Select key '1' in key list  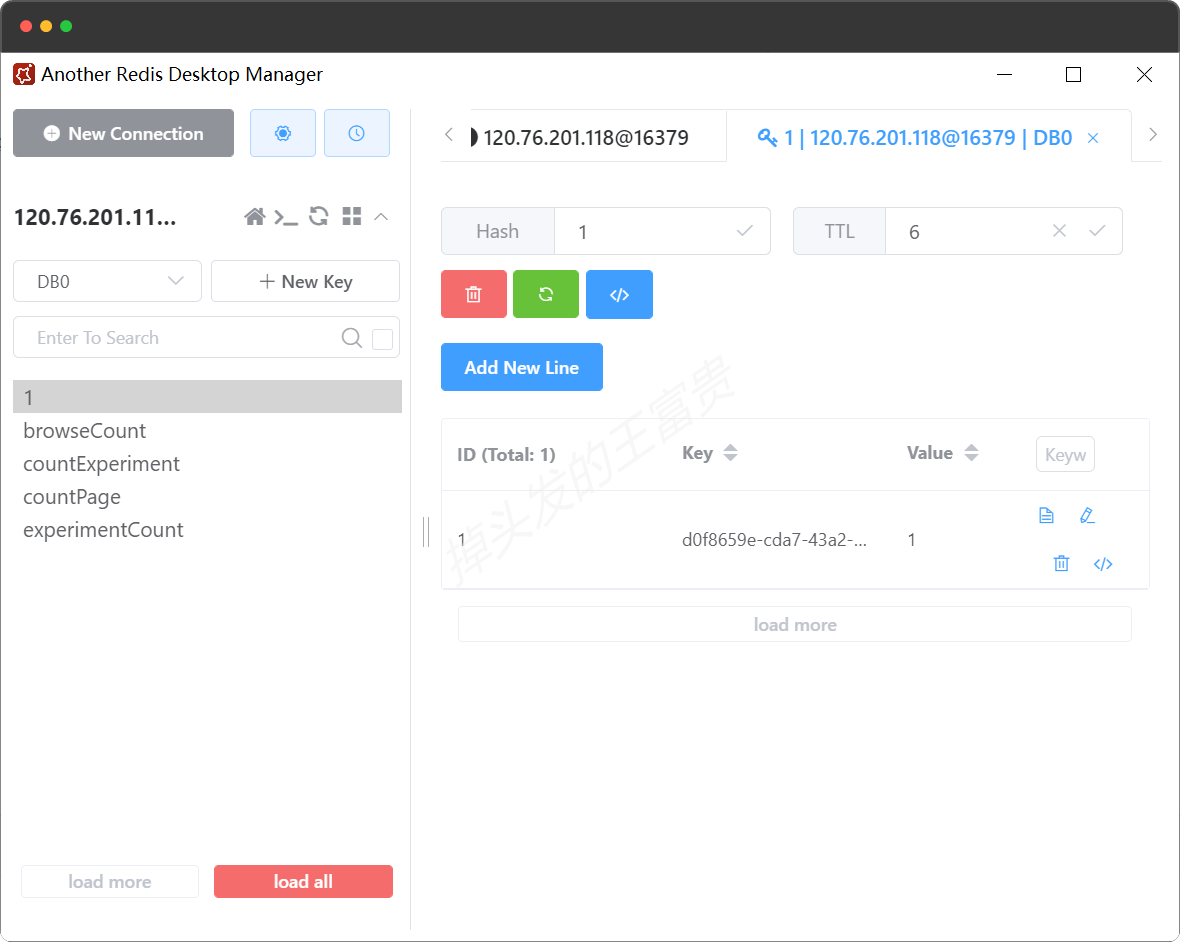tap(207, 397)
